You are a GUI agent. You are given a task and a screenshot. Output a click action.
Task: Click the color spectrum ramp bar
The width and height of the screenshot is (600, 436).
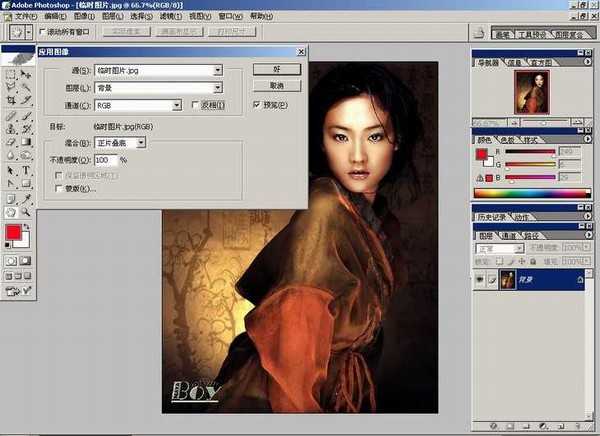[532, 193]
